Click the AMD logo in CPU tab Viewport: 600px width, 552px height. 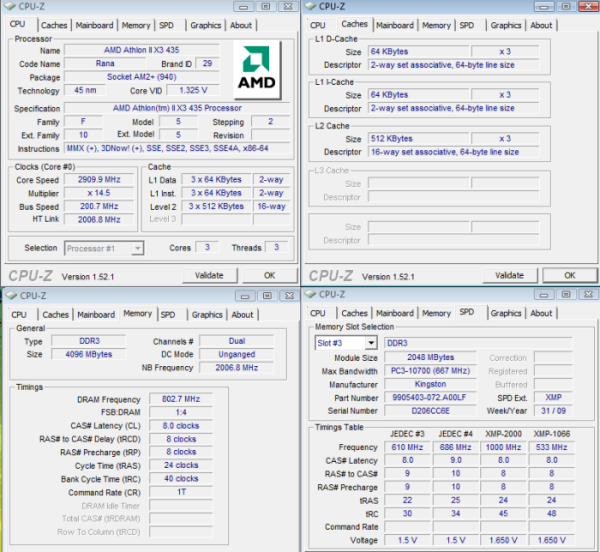coord(257,69)
